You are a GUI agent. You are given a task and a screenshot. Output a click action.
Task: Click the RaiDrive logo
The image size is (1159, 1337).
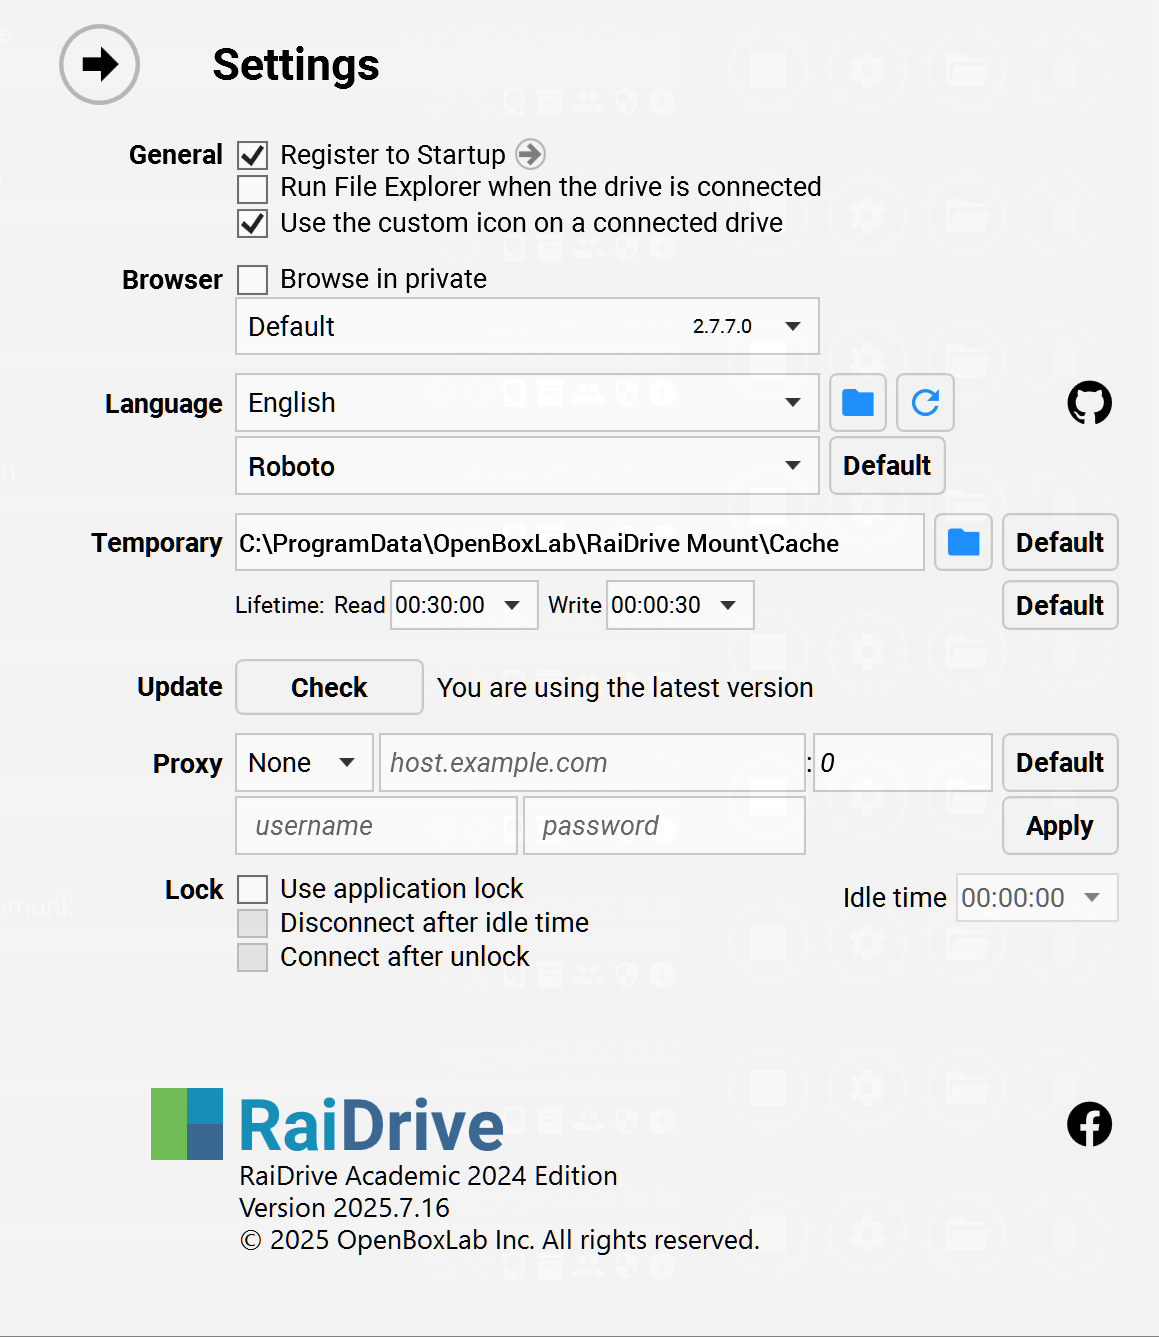(x=328, y=1125)
